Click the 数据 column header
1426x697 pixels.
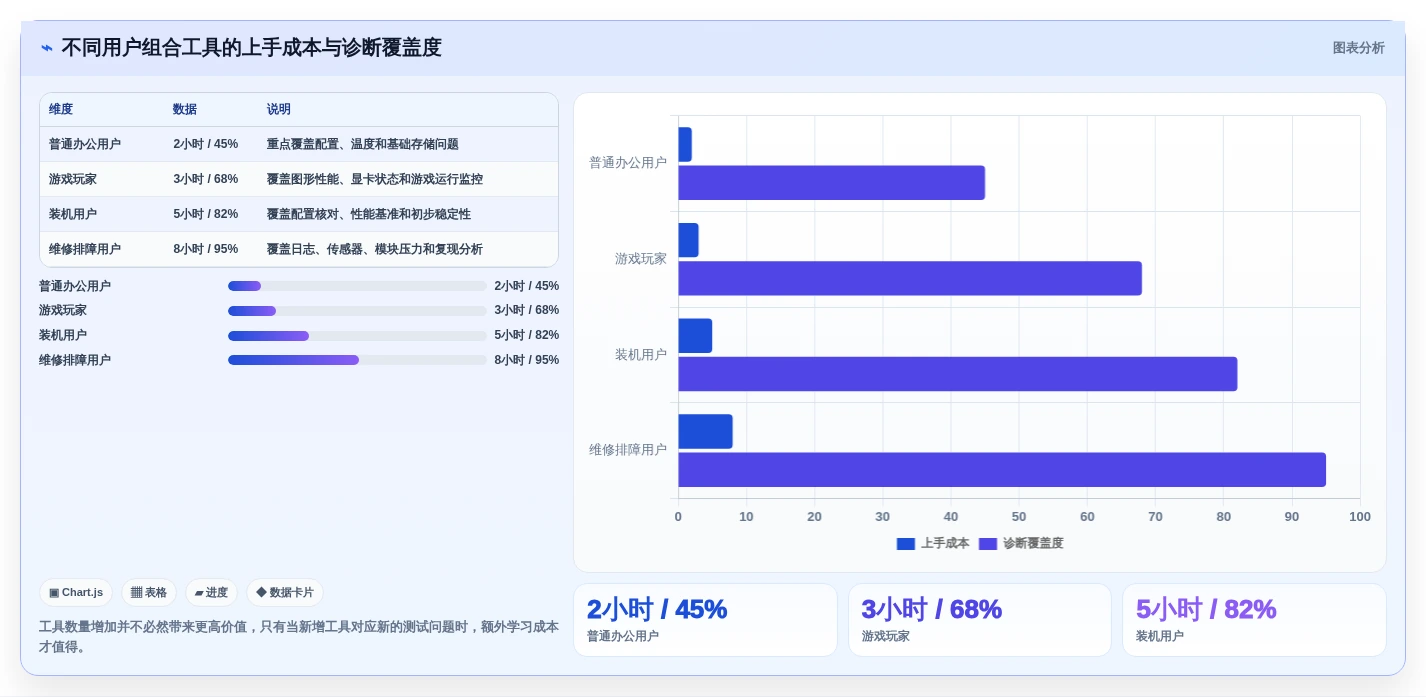(185, 109)
